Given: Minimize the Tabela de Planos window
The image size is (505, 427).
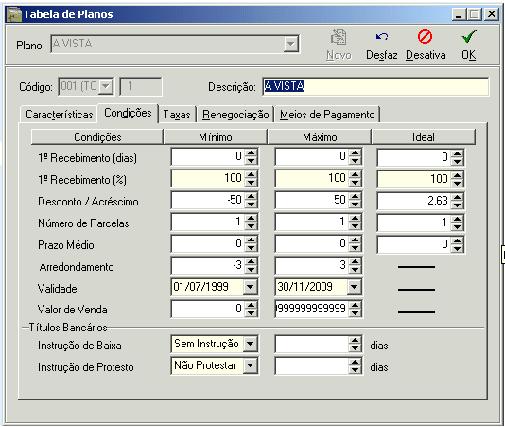Looking at the screenshot, I should [459, 14].
